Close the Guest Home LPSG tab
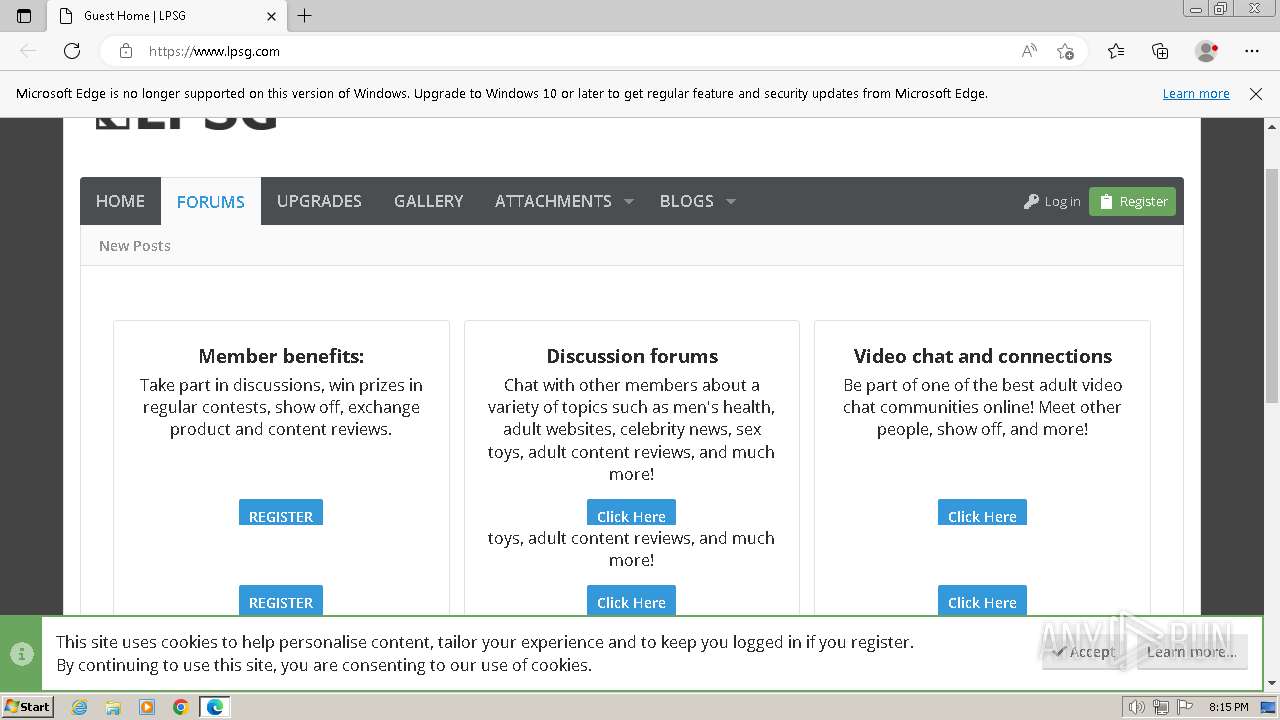Screen dimensions: 1280x720 [x=271, y=16]
